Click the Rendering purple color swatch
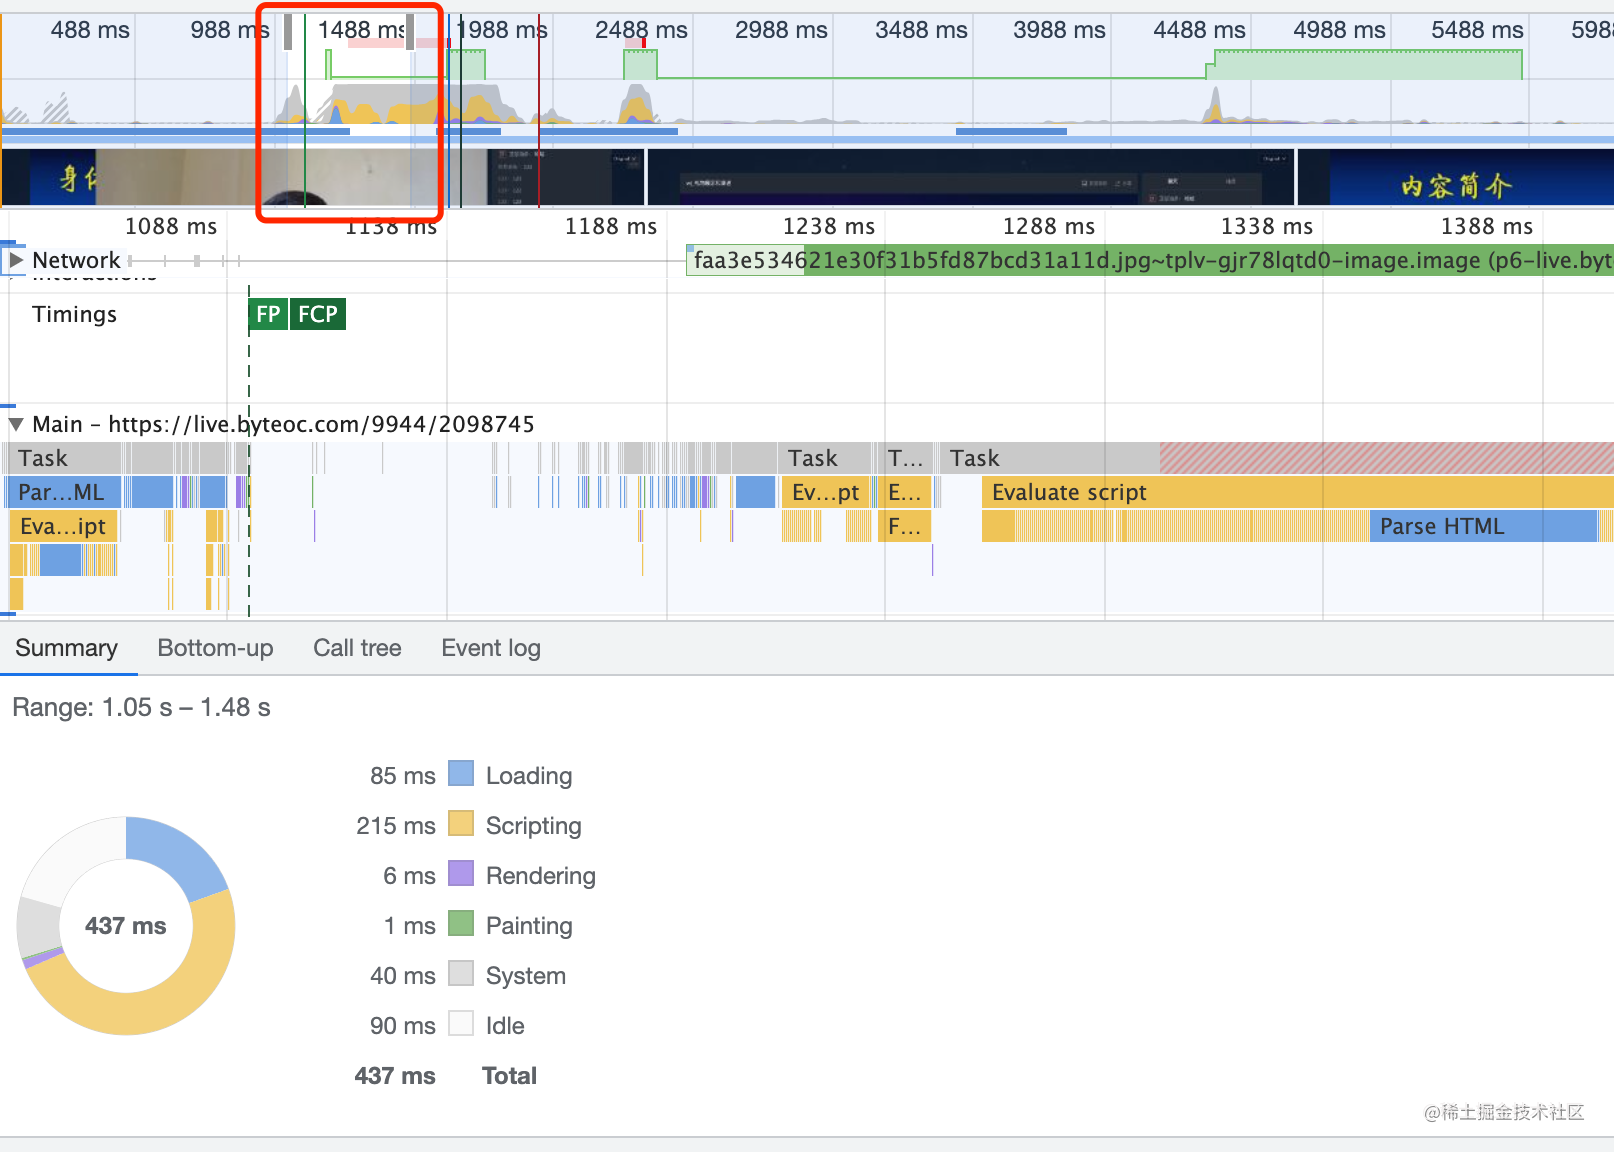Image resolution: width=1614 pixels, height=1152 pixels. 461,874
